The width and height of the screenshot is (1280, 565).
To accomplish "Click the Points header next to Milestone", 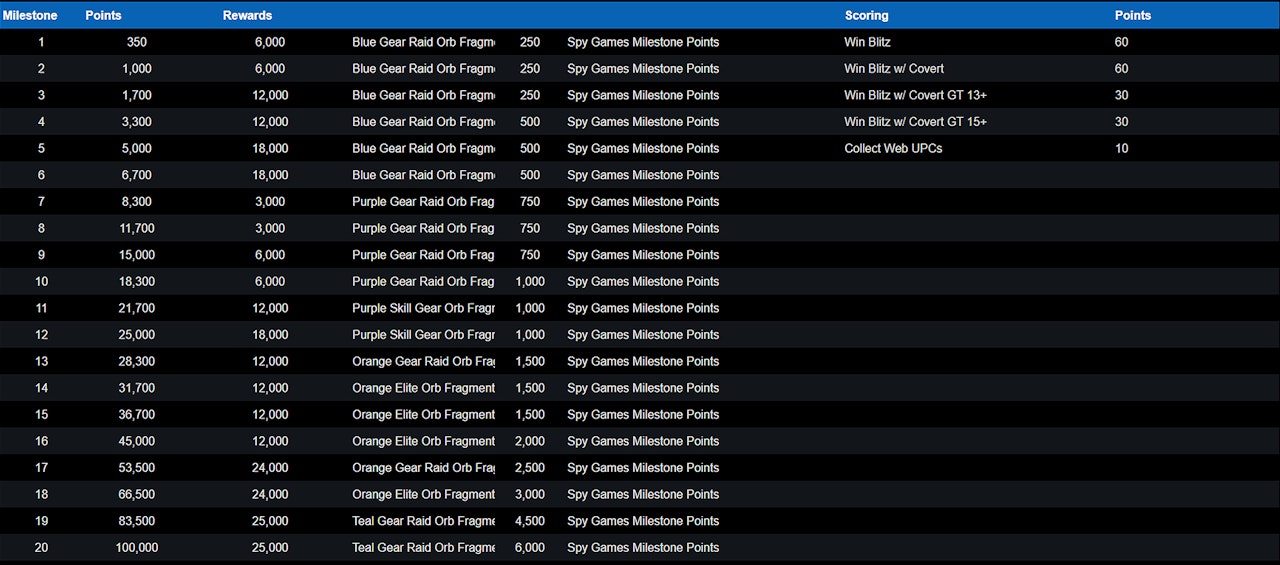I will point(103,15).
